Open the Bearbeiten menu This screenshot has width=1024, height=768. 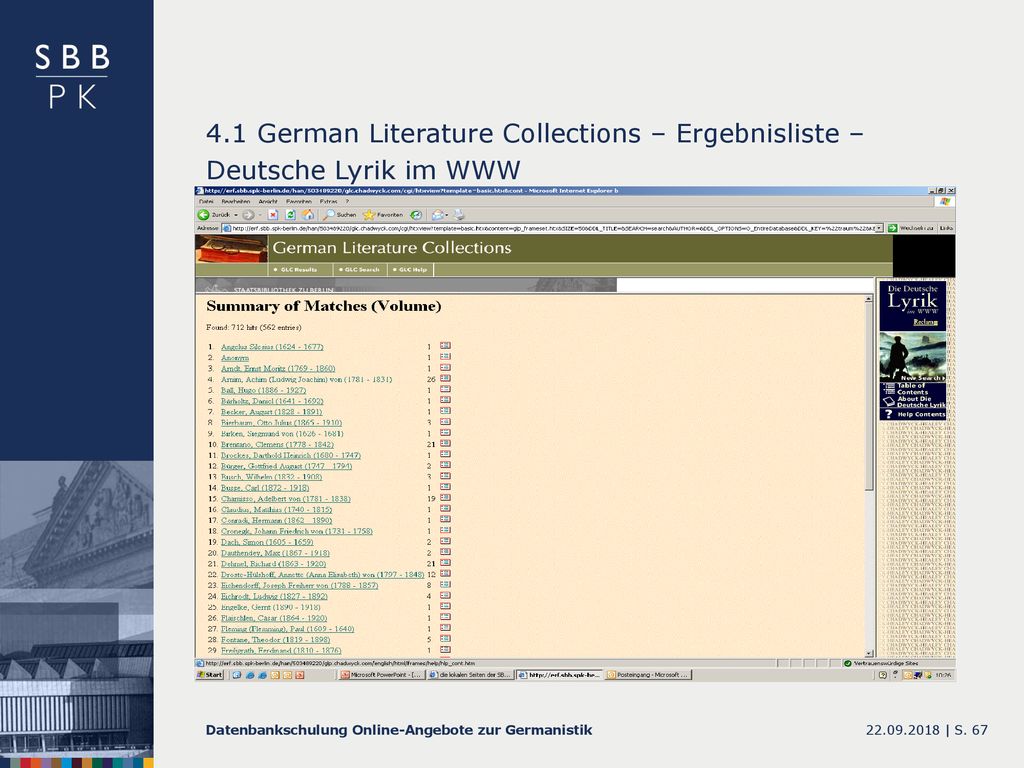[236, 202]
